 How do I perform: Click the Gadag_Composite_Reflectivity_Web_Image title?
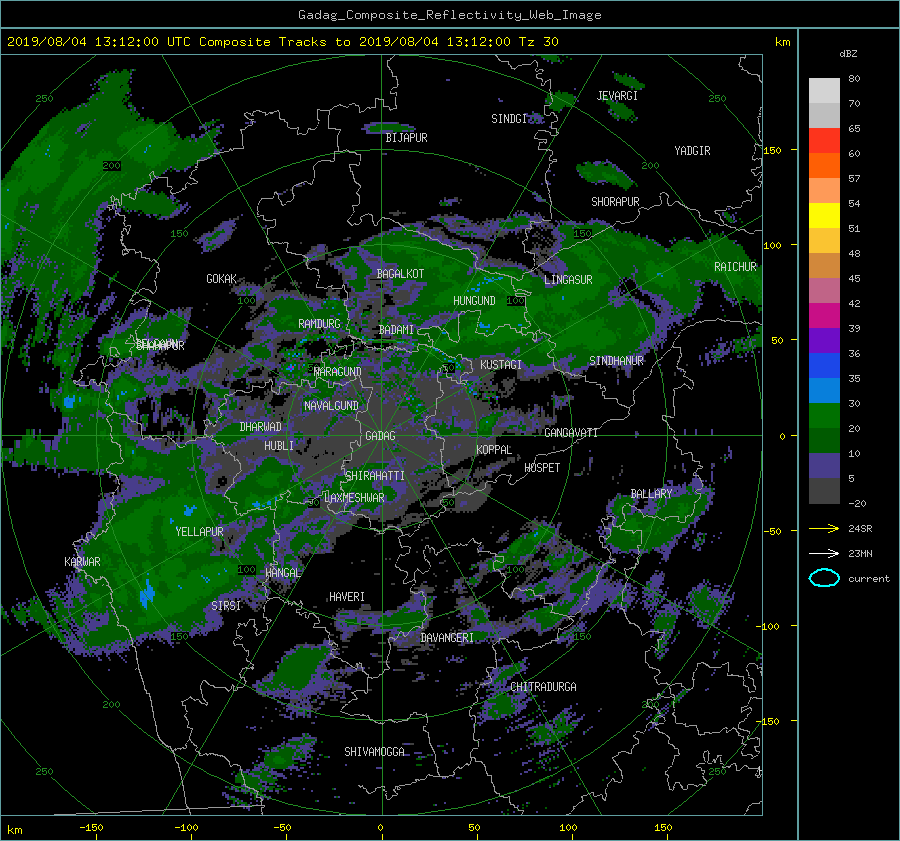pyautogui.click(x=449, y=14)
